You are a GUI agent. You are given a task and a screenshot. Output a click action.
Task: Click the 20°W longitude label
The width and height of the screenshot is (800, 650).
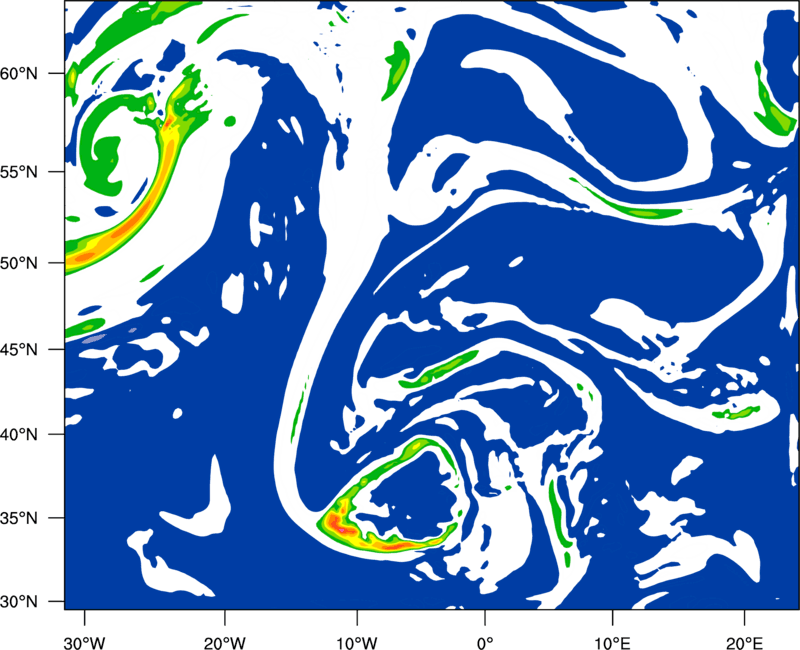(x=225, y=643)
